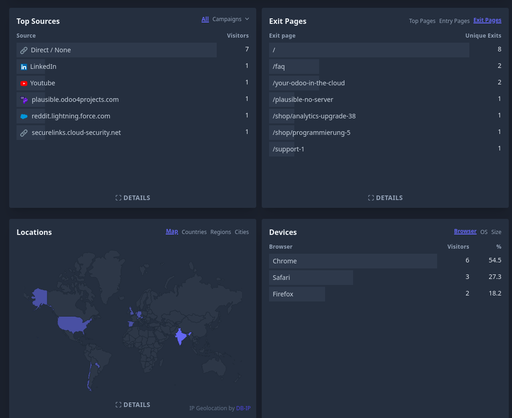Click the red Youtube icon
Screen dimensions: 512x418
24,83
